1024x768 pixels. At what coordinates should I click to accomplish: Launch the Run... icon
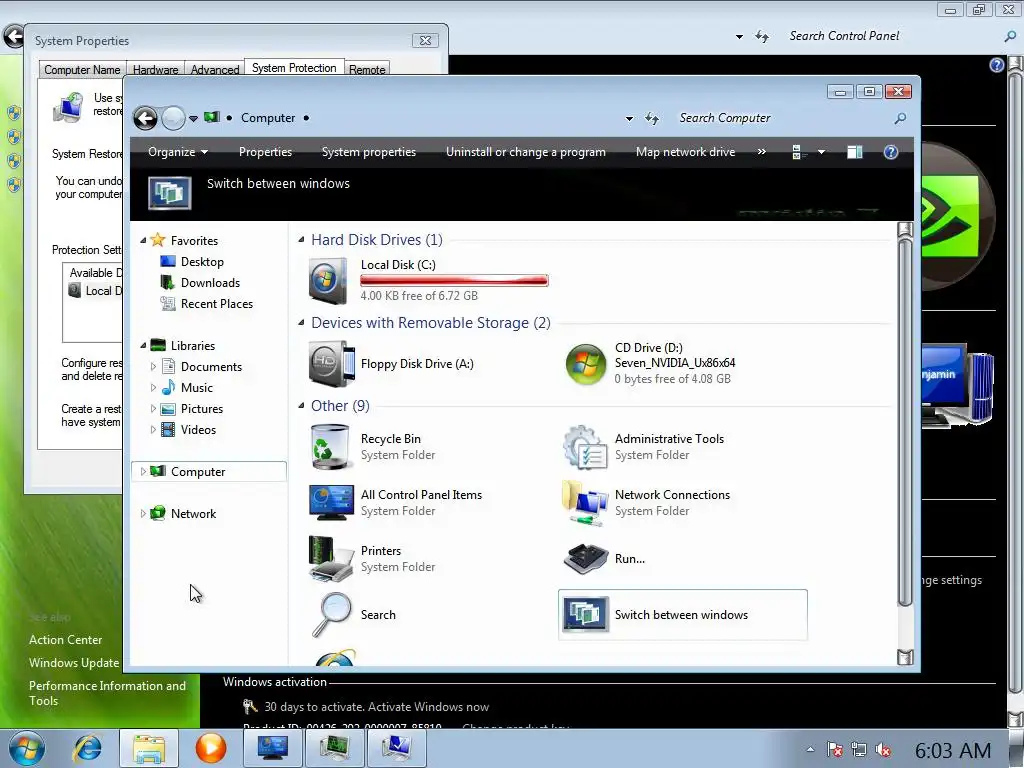coord(586,559)
